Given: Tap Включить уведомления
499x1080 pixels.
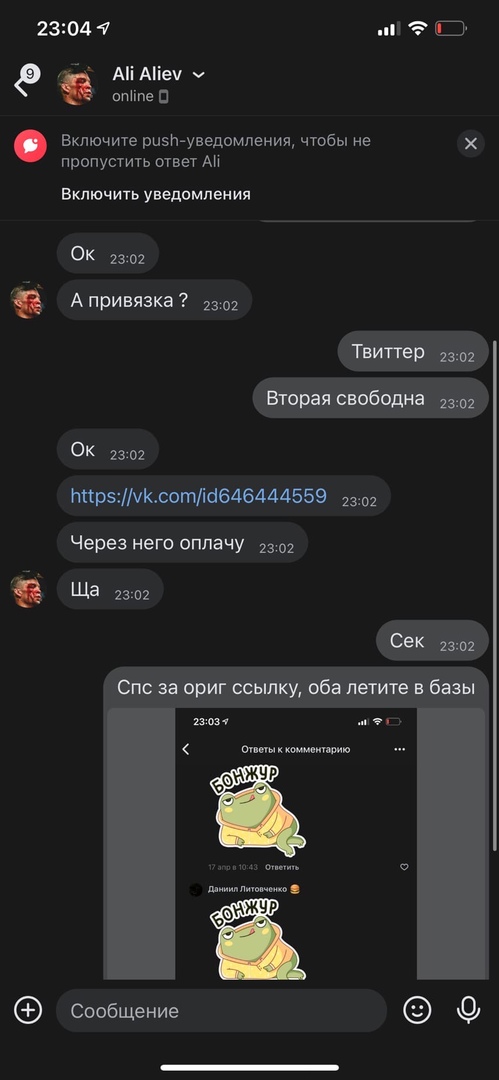Looking at the screenshot, I should (156, 194).
